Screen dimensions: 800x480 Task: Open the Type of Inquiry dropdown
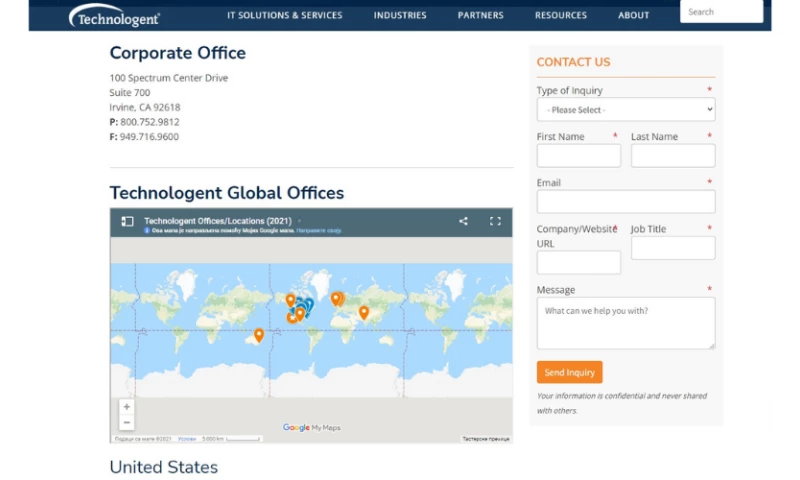point(625,109)
